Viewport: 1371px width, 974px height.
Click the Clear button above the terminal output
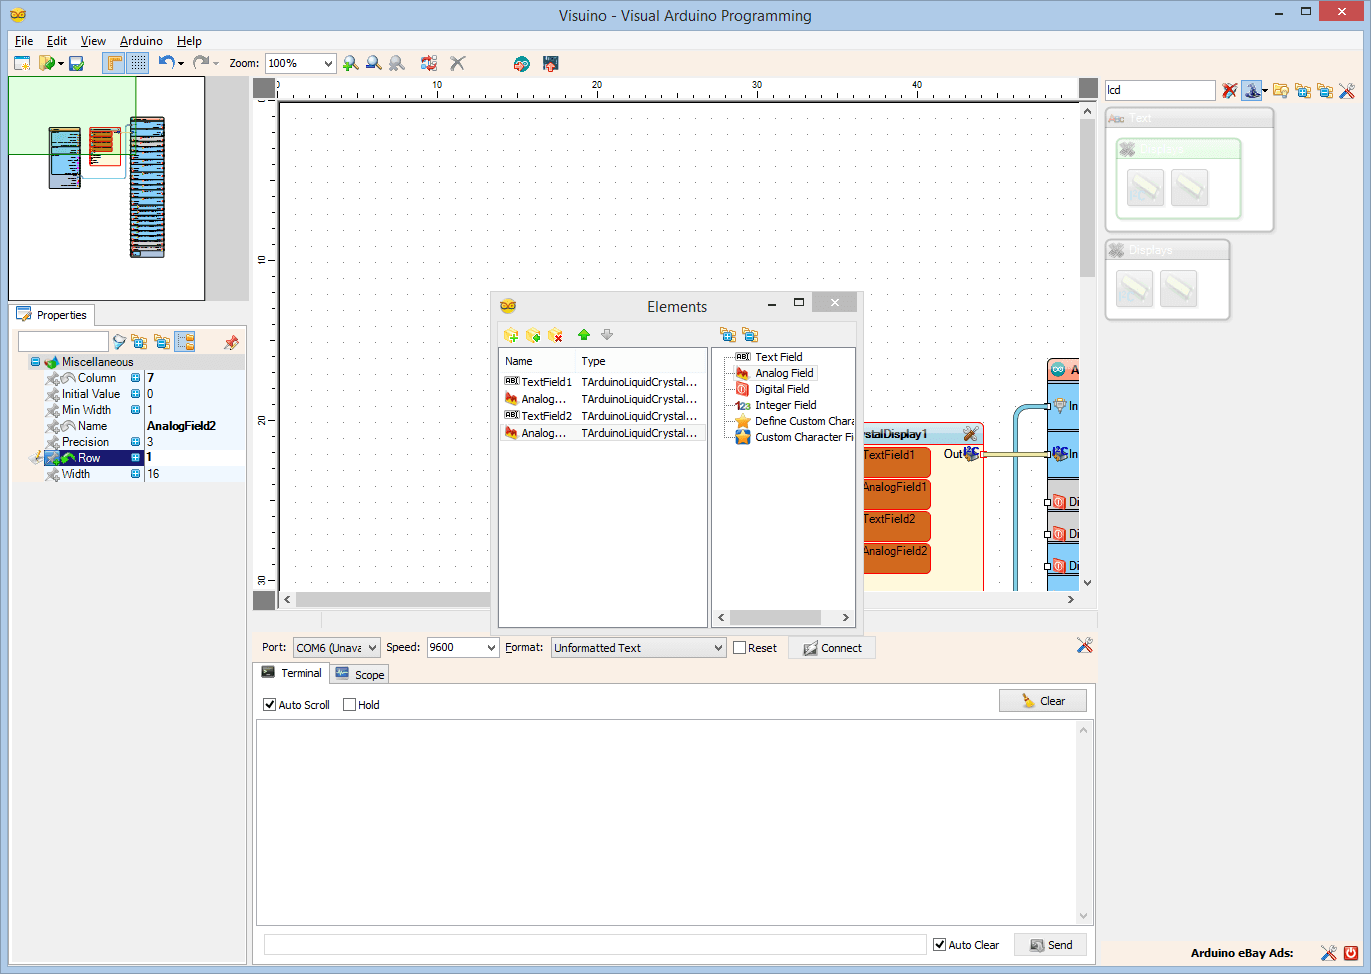(1042, 700)
